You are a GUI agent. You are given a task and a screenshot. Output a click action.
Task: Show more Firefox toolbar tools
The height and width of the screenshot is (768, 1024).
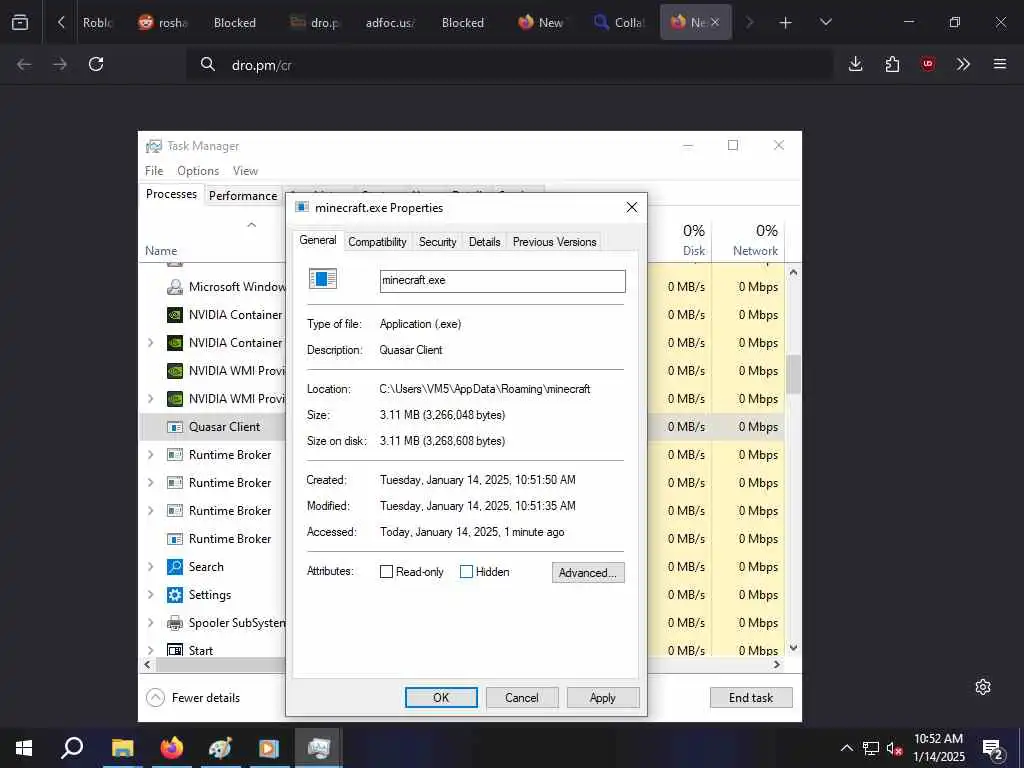[963, 64]
